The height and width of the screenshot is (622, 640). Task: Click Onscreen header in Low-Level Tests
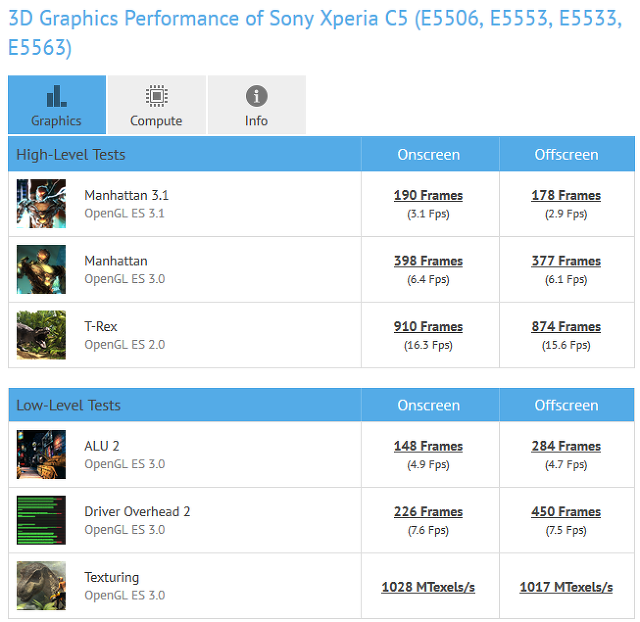[x=429, y=405]
